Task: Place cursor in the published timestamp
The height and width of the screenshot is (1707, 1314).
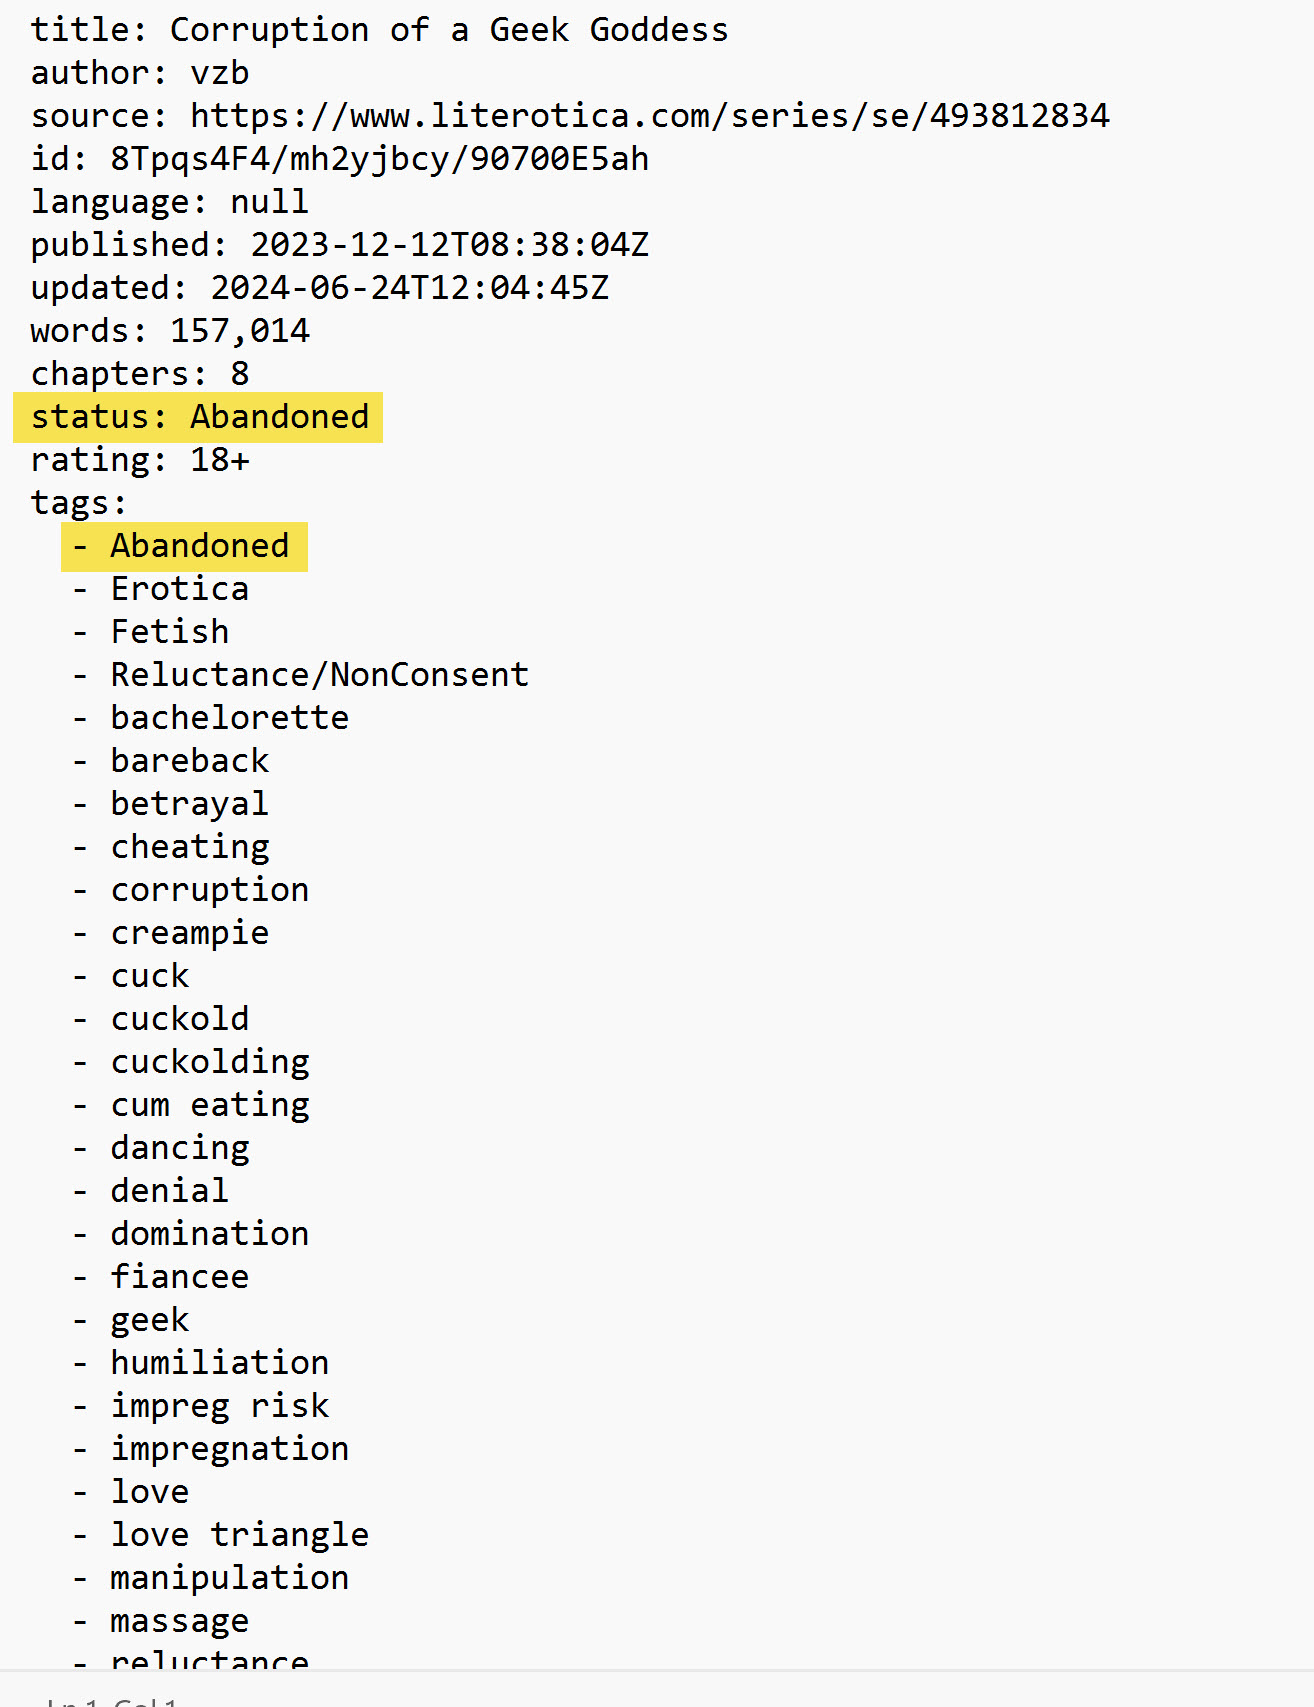Action: (x=449, y=245)
